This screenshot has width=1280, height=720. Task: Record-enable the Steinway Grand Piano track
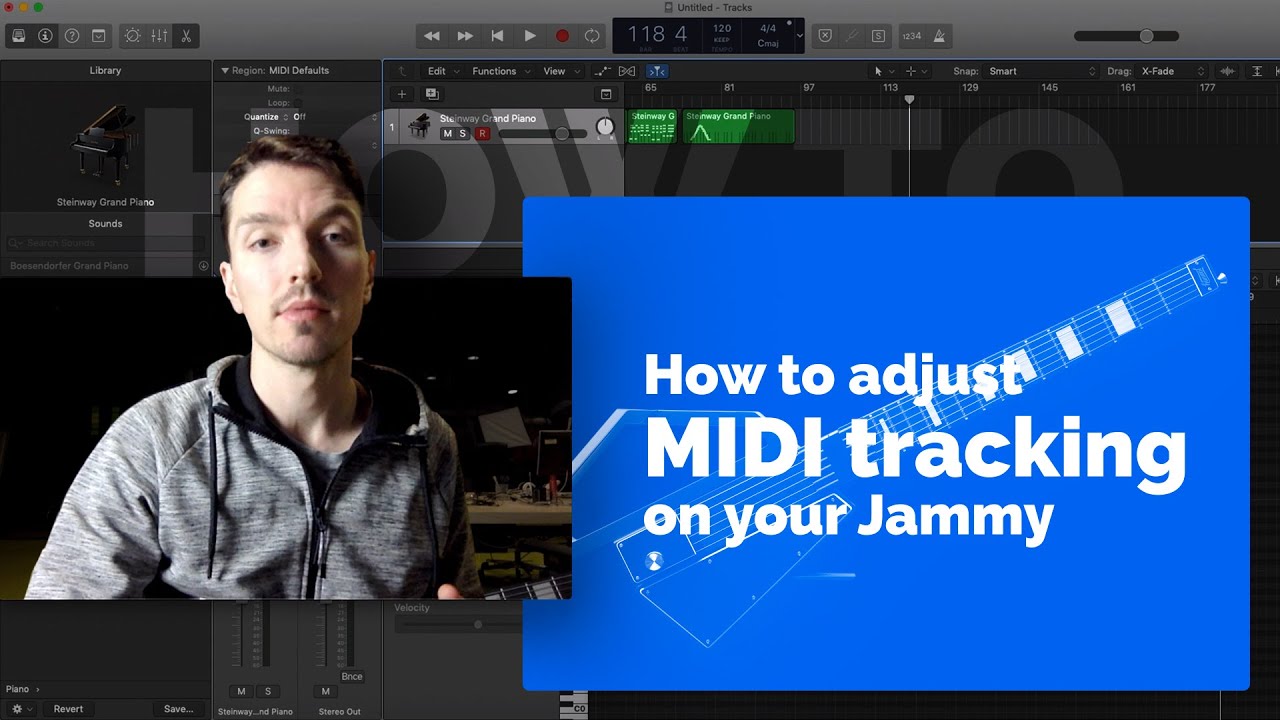point(483,134)
